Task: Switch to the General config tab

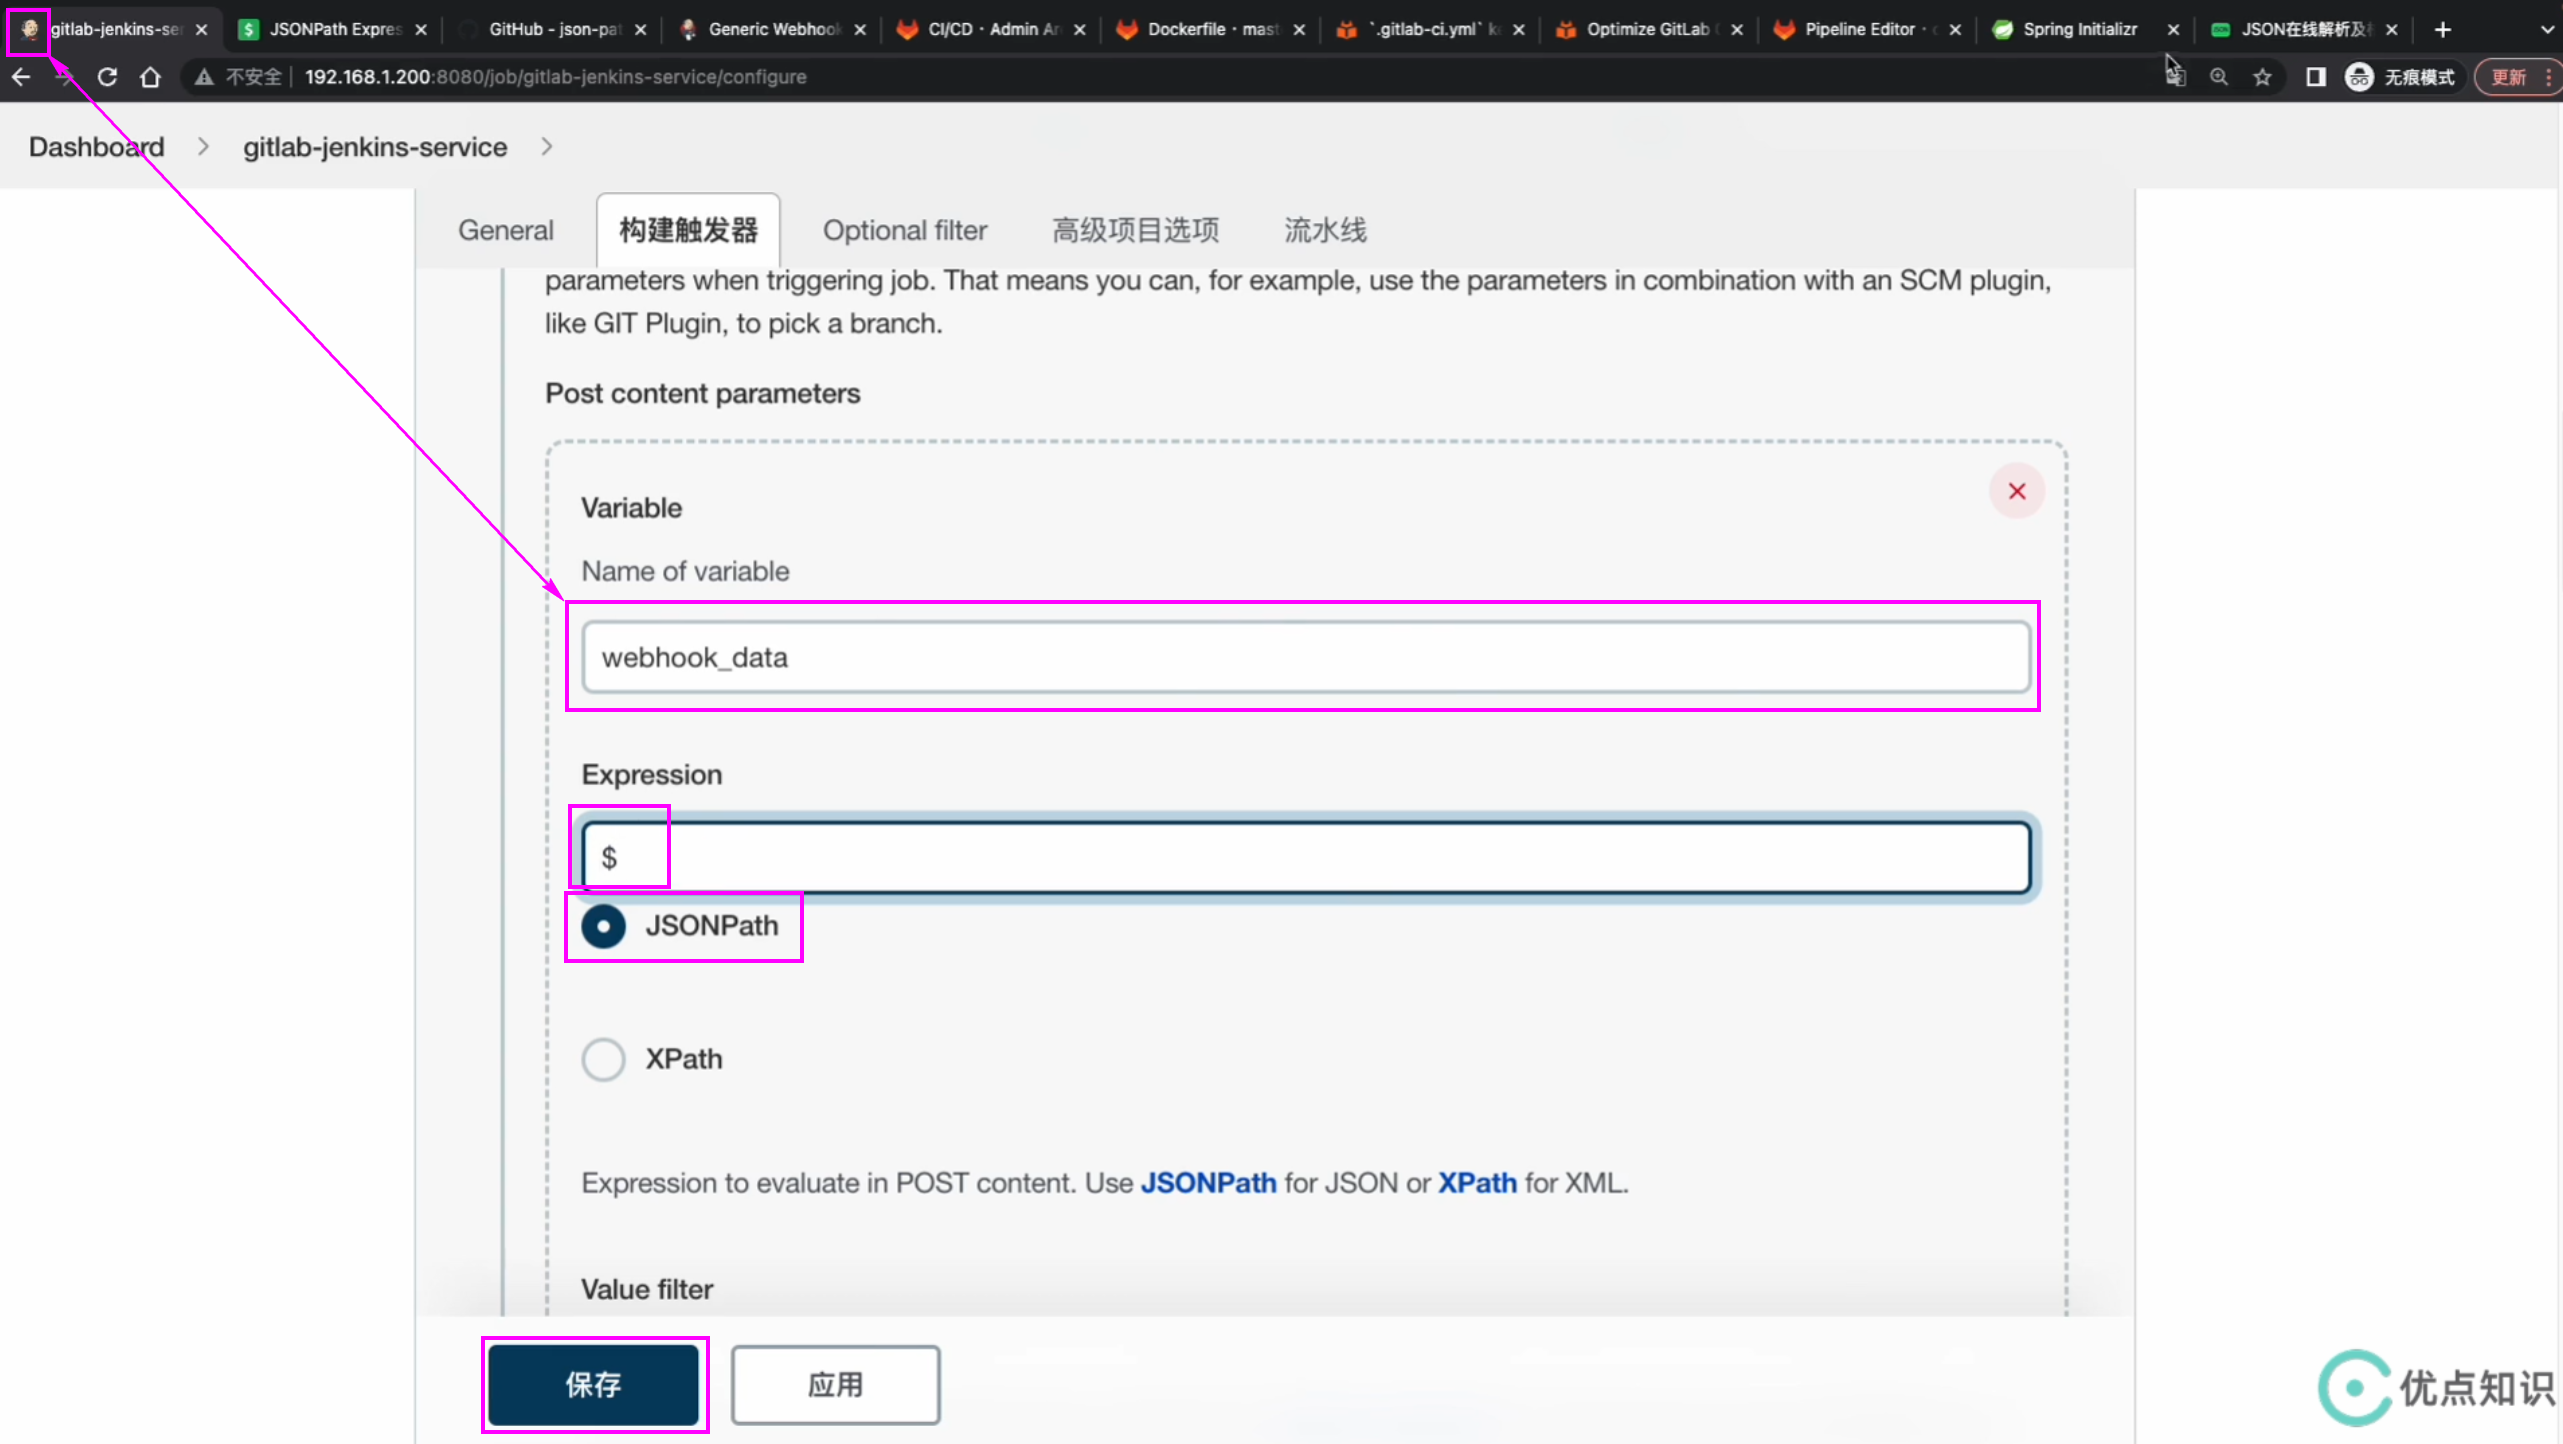Action: (x=506, y=230)
